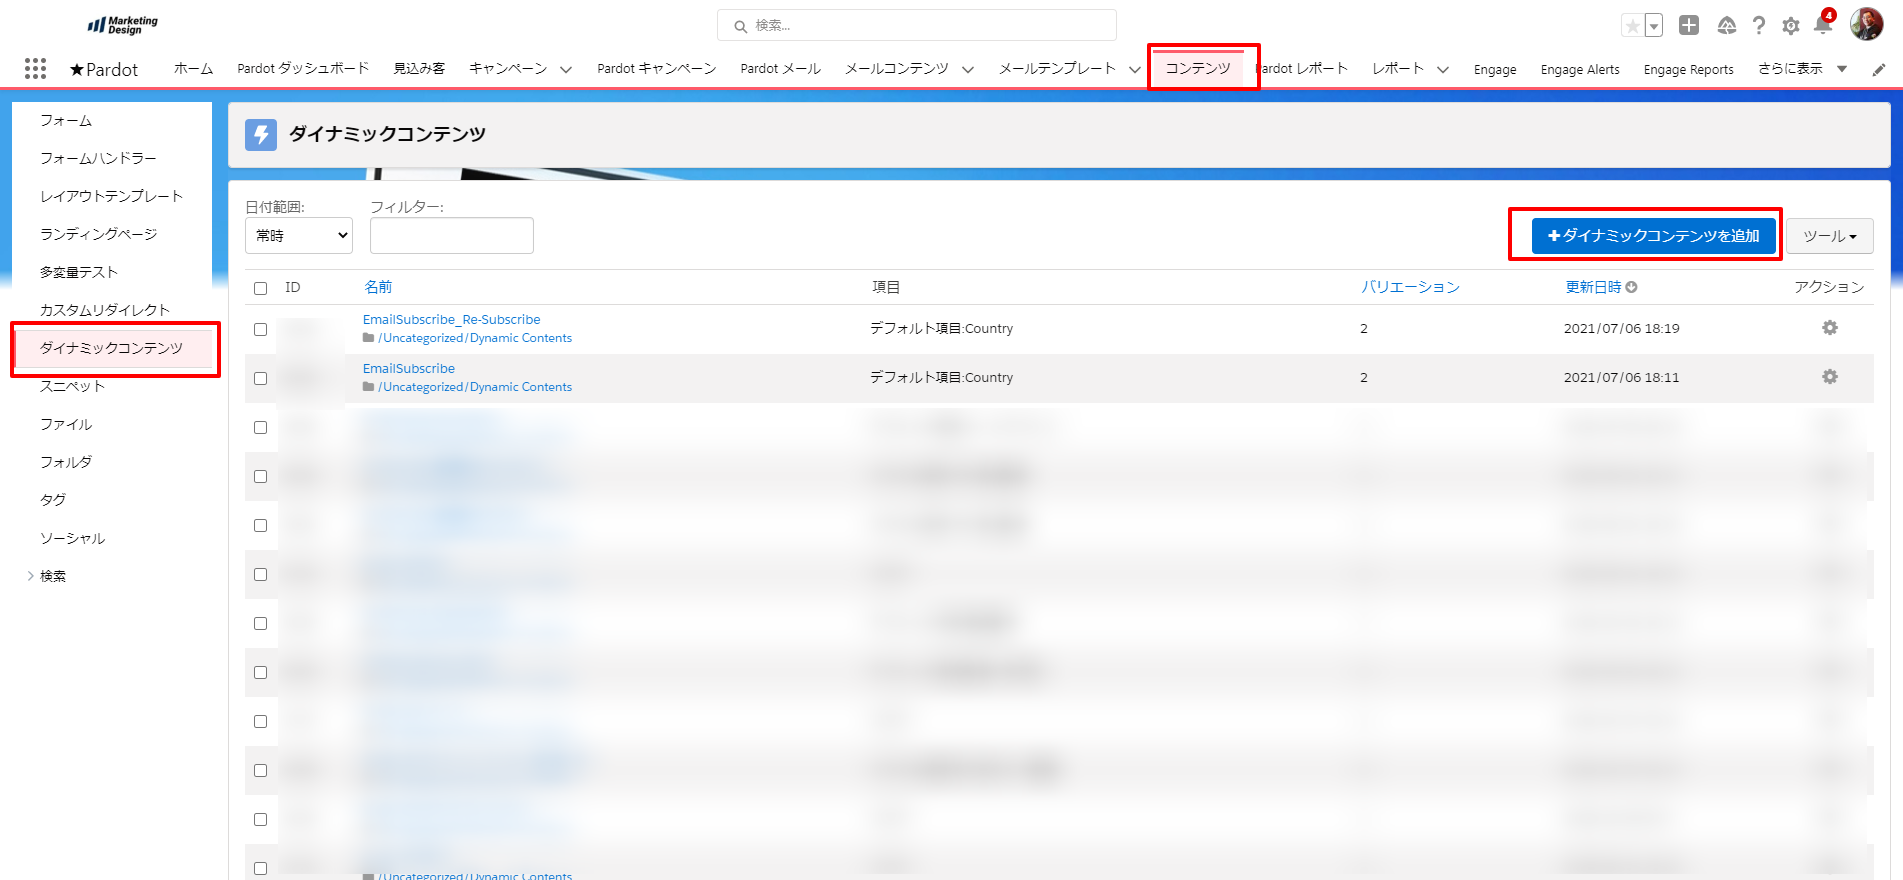Open the 日付範囲 date range dropdown

tap(299, 236)
